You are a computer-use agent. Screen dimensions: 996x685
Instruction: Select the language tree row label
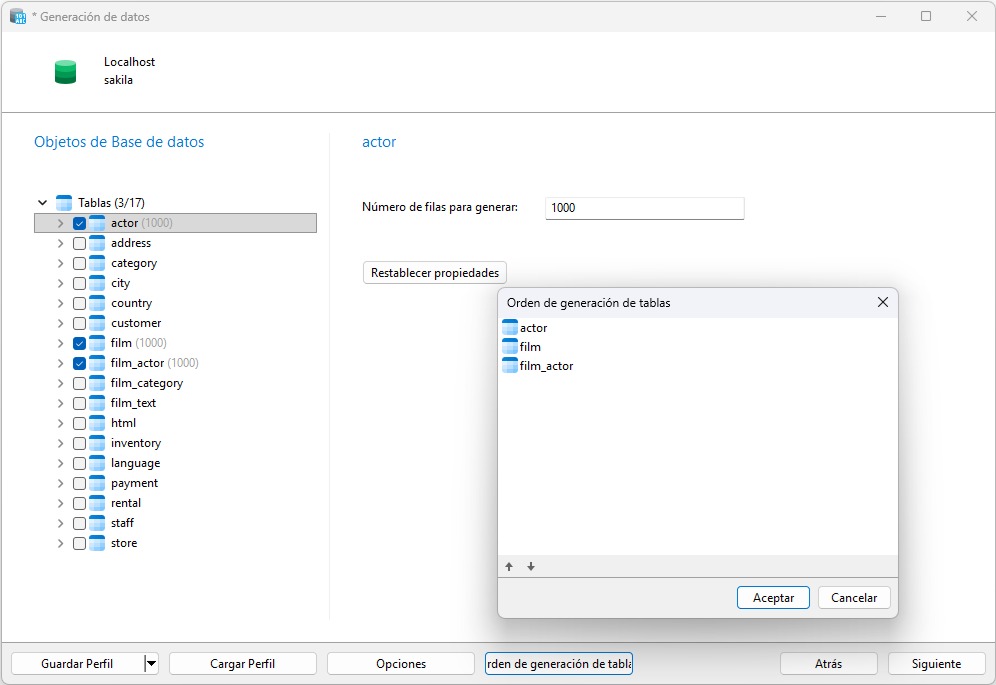coord(135,463)
